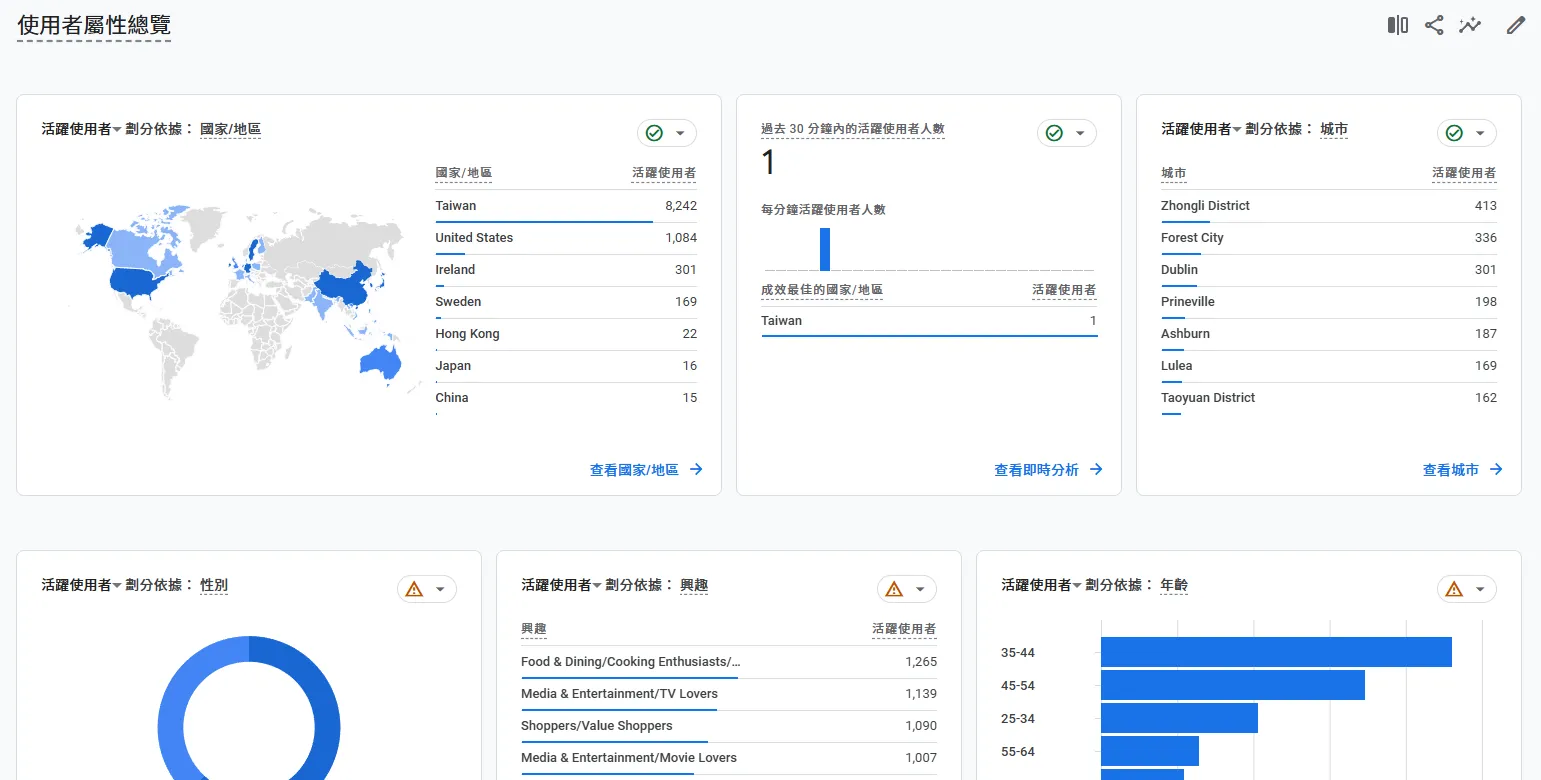Viewport: 1541px width, 780px height.
Task: Change the 年齡 dimension selector
Action: coord(1174,585)
